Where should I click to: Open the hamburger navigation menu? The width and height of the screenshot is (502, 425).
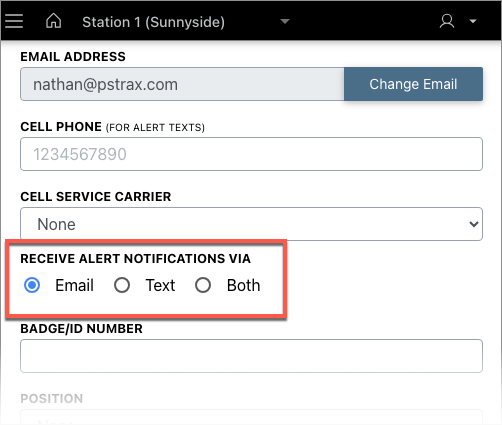point(14,21)
